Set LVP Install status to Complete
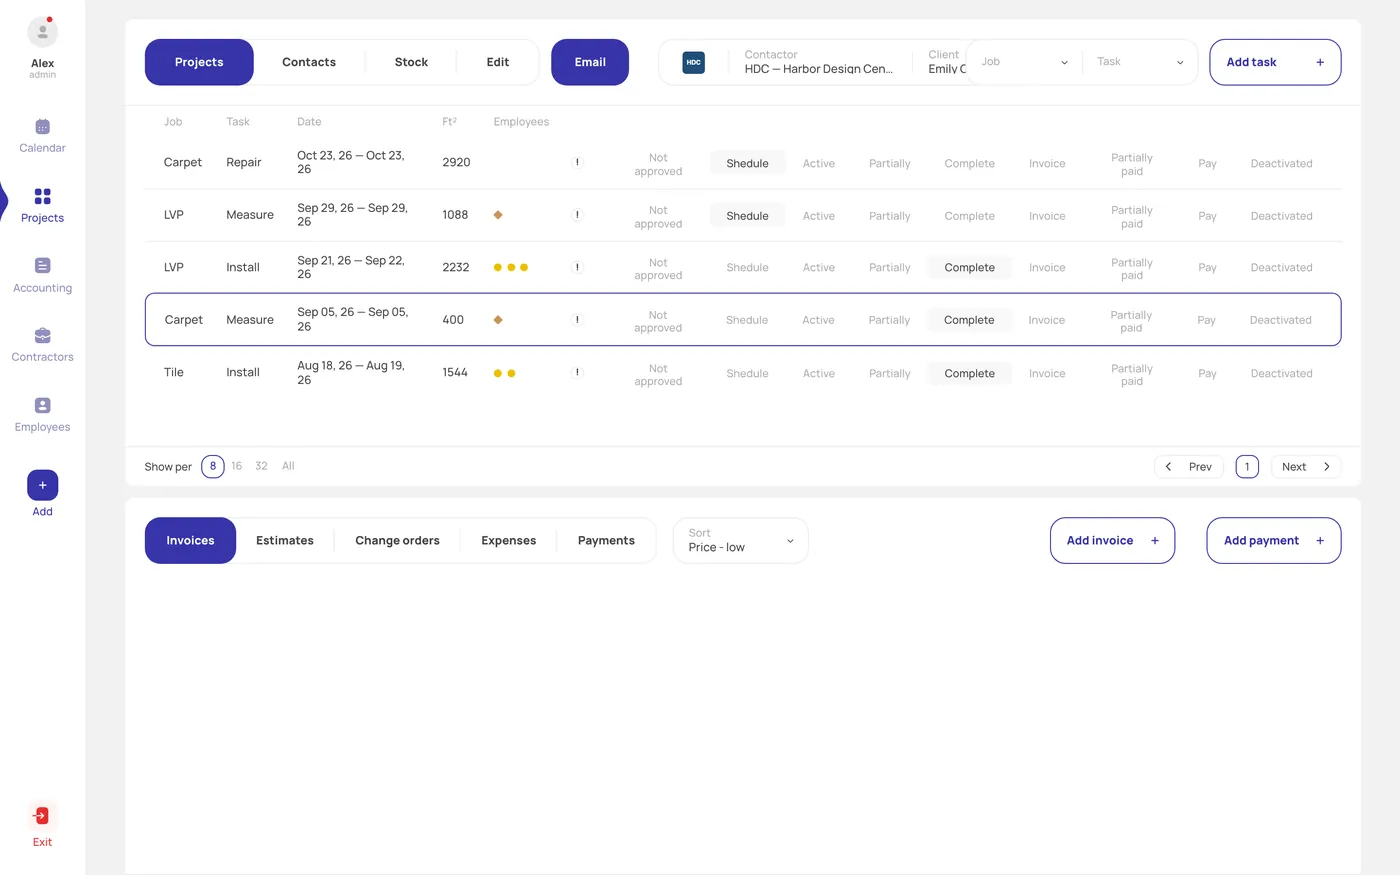This screenshot has height=875, width=1400. click(x=969, y=268)
